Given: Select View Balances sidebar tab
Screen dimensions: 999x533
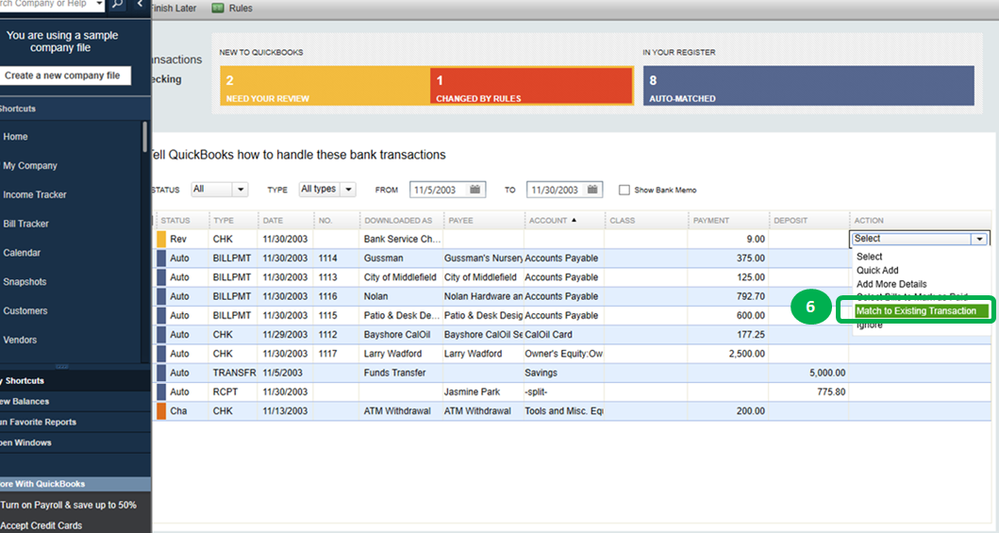Looking at the screenshot, I should pos(75,401).
